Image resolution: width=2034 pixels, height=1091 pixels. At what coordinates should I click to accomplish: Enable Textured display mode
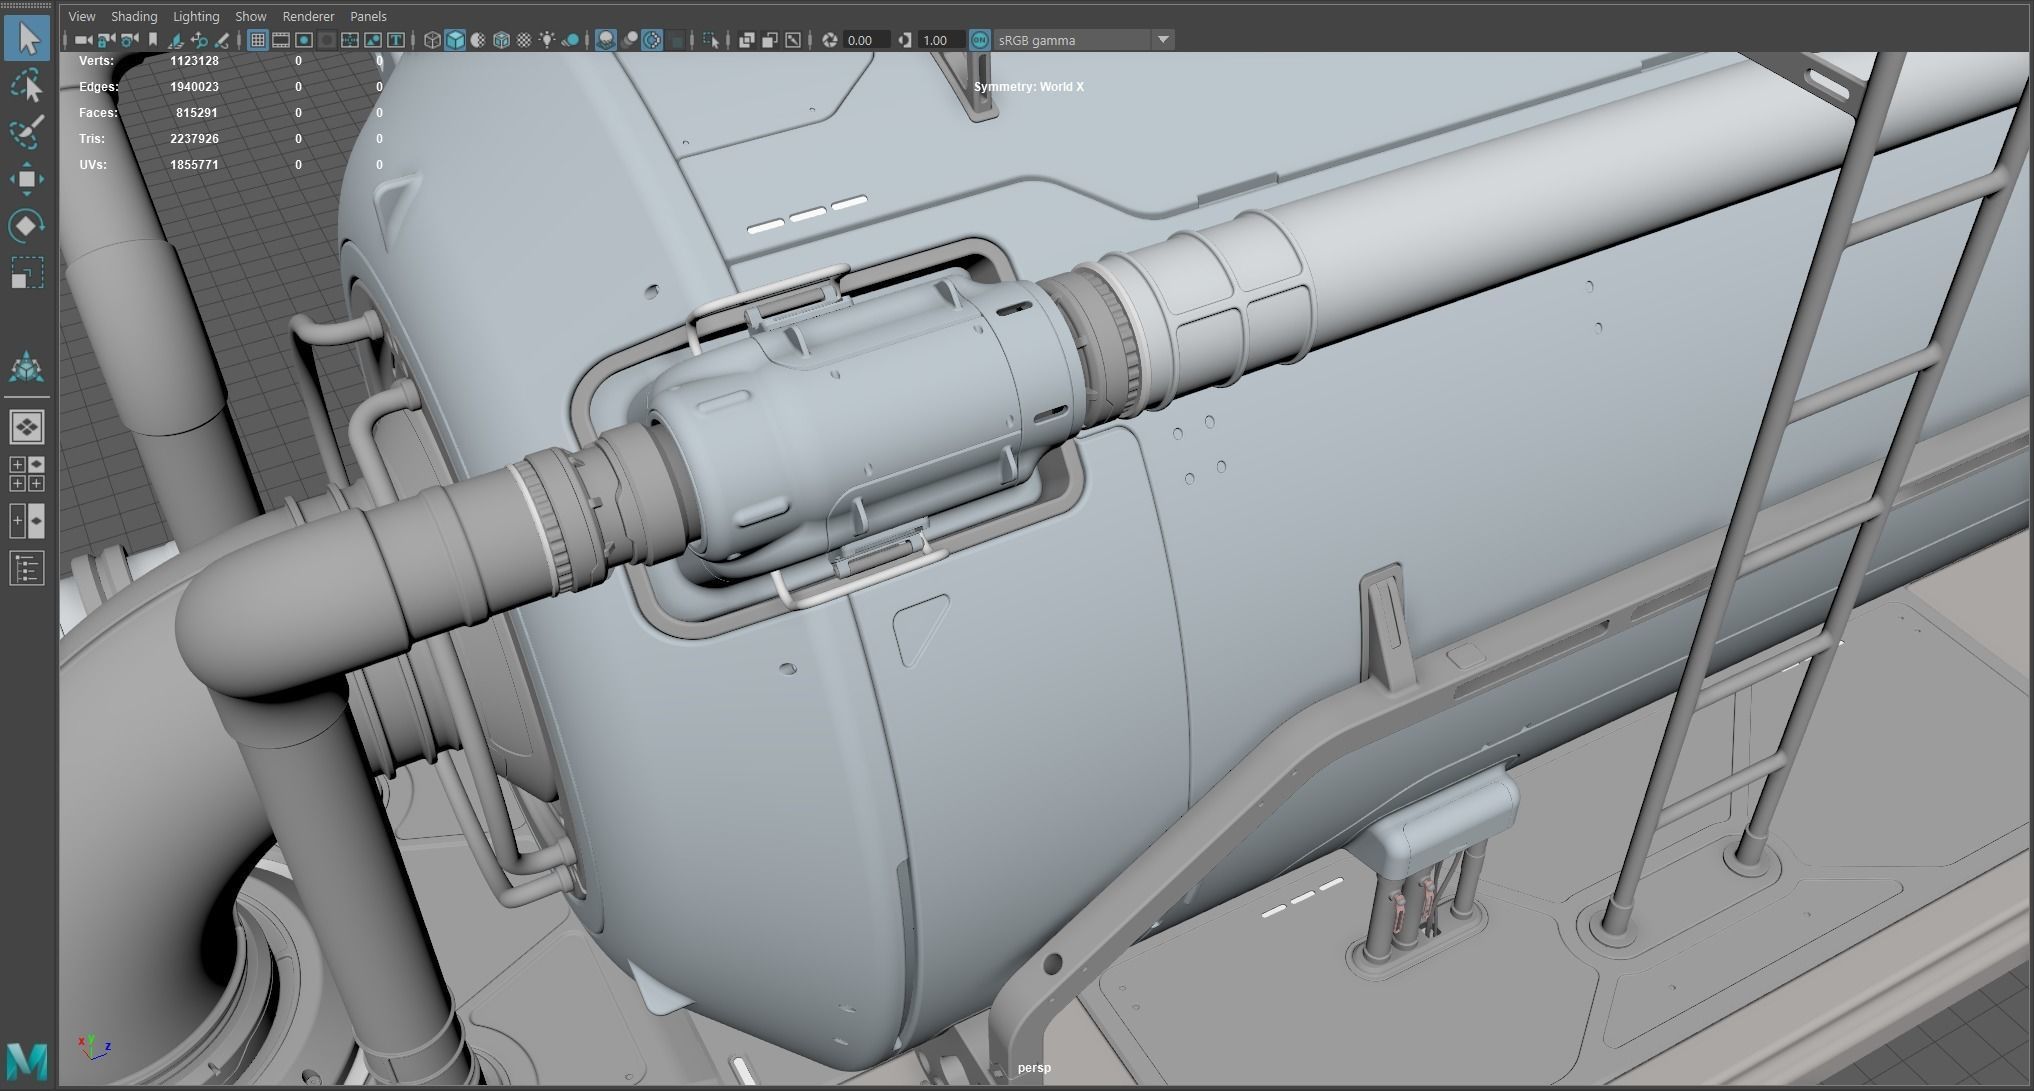524,40
